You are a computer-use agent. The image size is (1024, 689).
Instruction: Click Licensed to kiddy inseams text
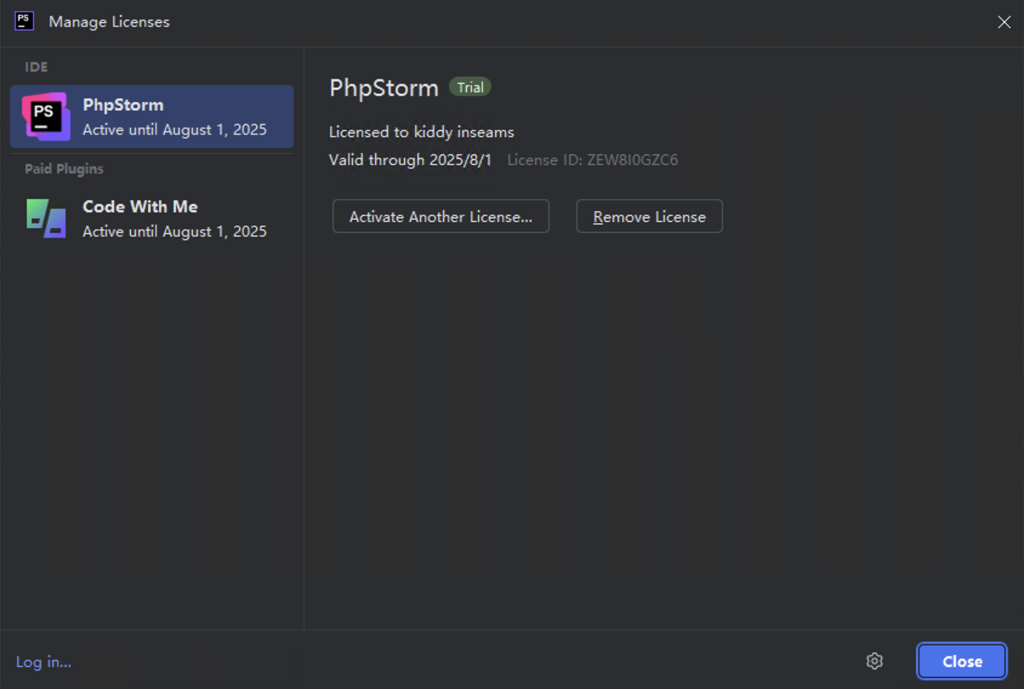pyautogui.click(x=421, y=132)
